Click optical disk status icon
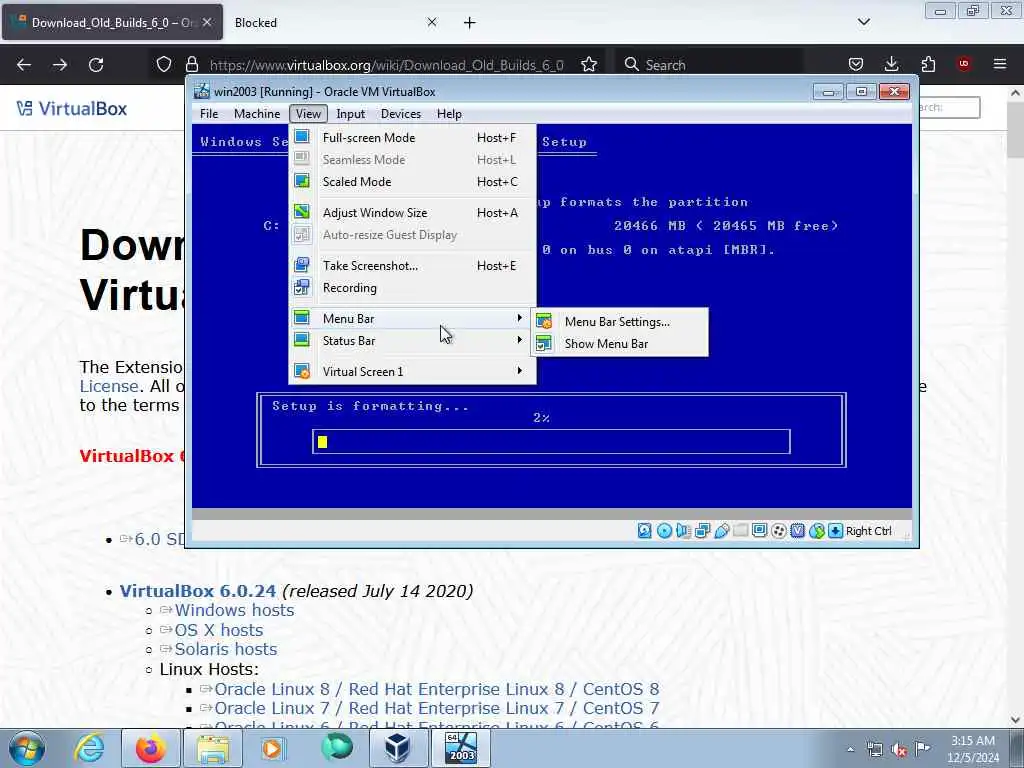Screen dimensions: 1024x768 click(x=664, y=531)
